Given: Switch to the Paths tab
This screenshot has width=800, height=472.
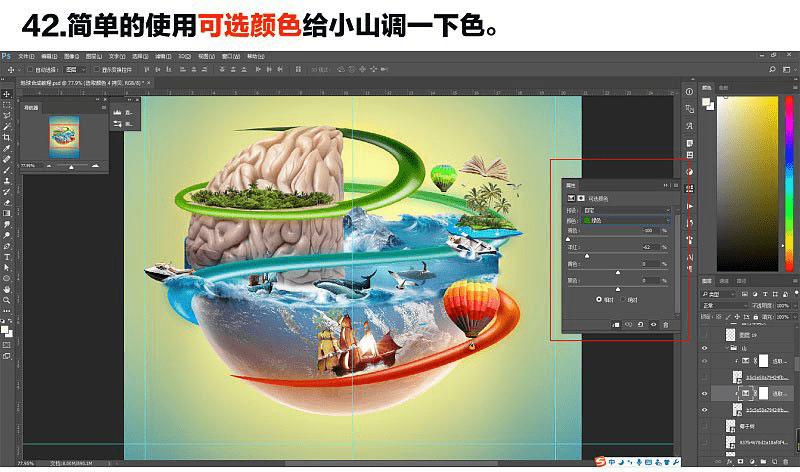Looking at the screenshot, I should tap(742, 281).
